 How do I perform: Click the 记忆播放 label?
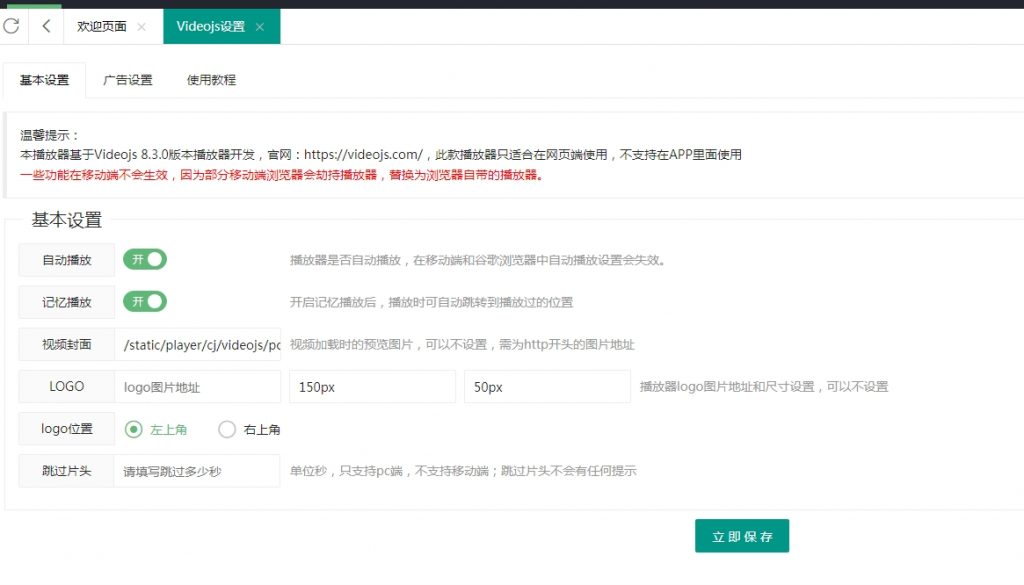tap(67, 302)
